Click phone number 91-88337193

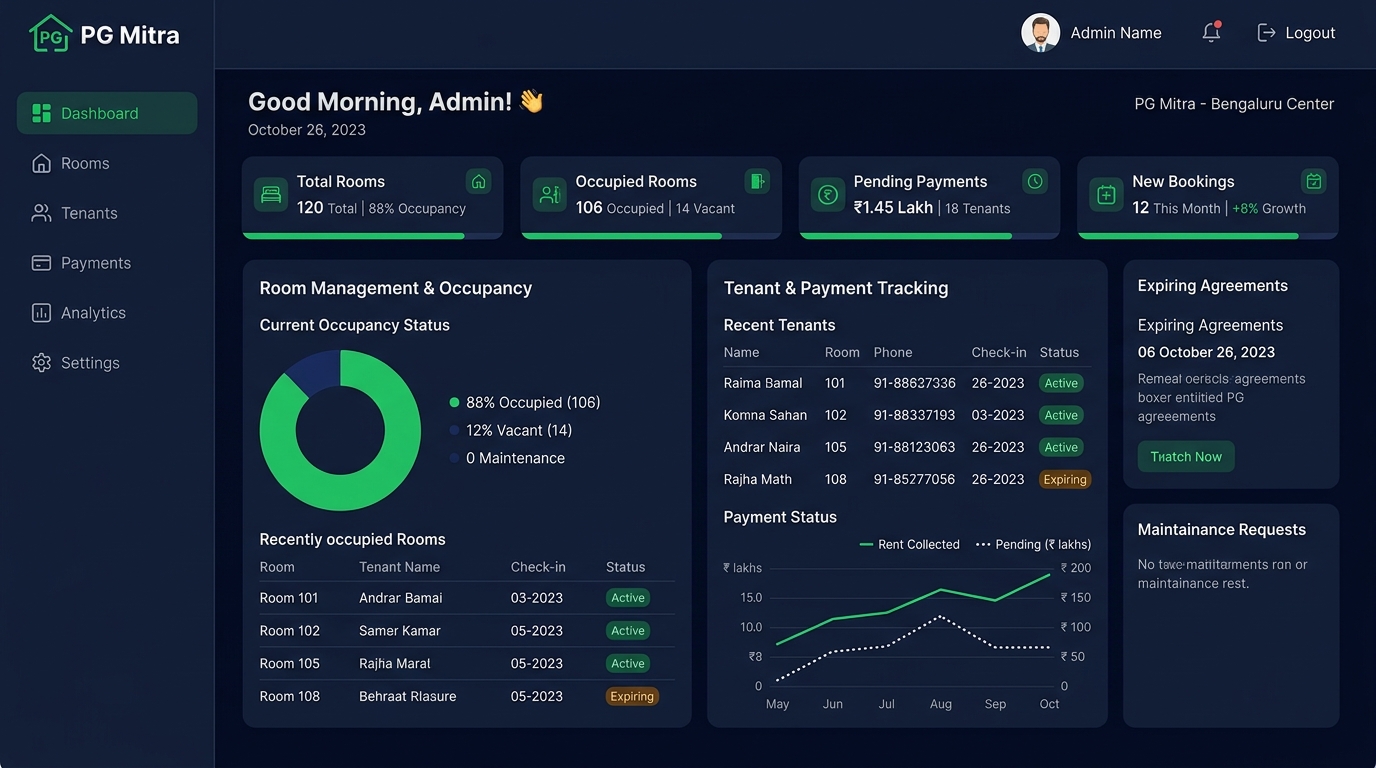(914, 415)
